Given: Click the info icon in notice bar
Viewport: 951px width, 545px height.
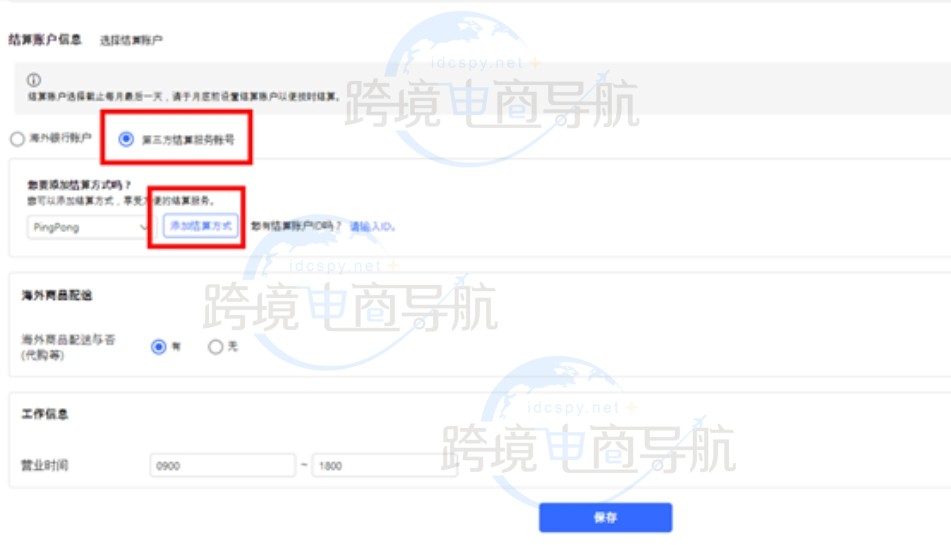Looking at the screenshot, I should point(34,80).
